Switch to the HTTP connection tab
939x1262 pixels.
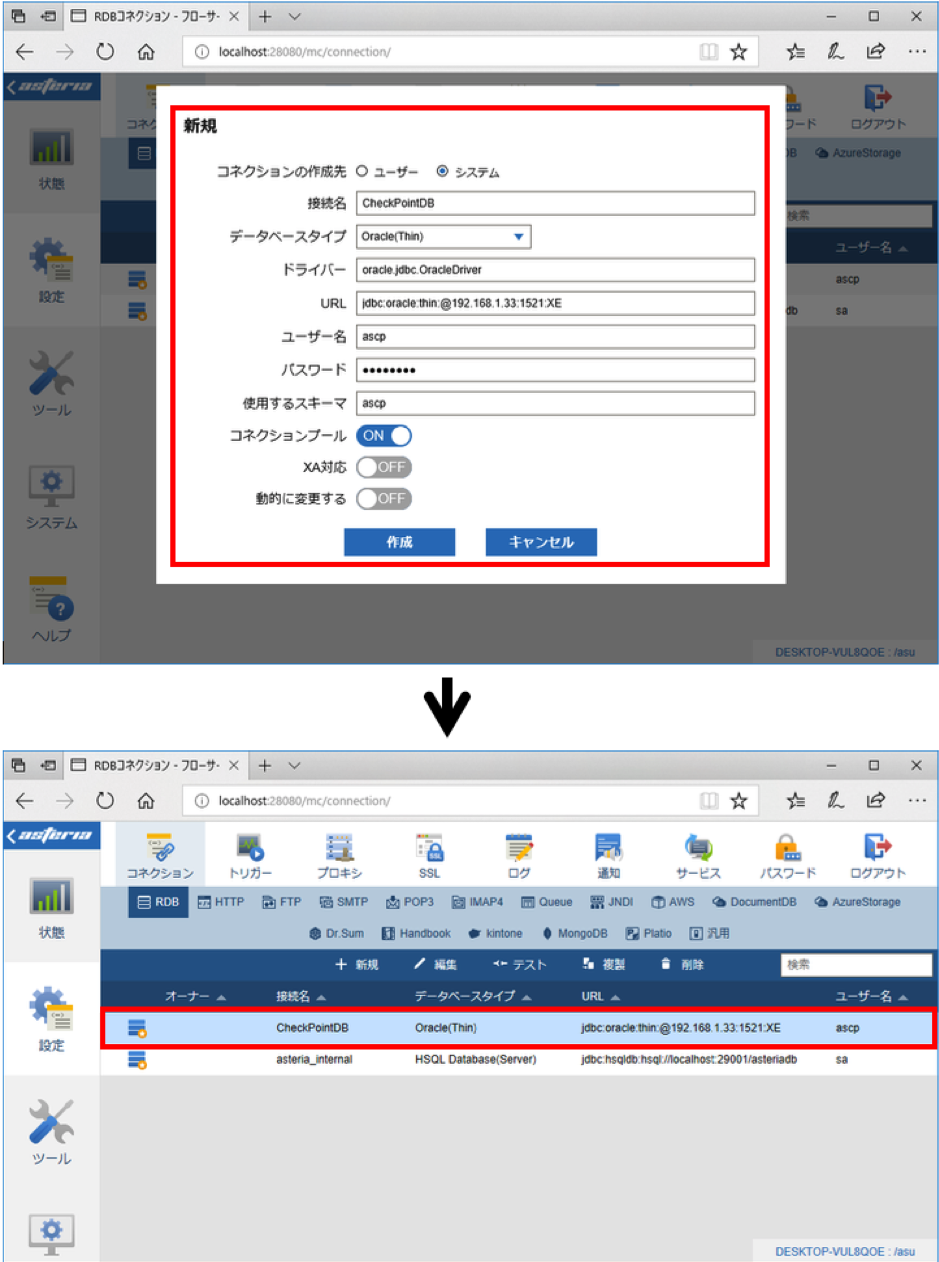click(x=221, y=902)
